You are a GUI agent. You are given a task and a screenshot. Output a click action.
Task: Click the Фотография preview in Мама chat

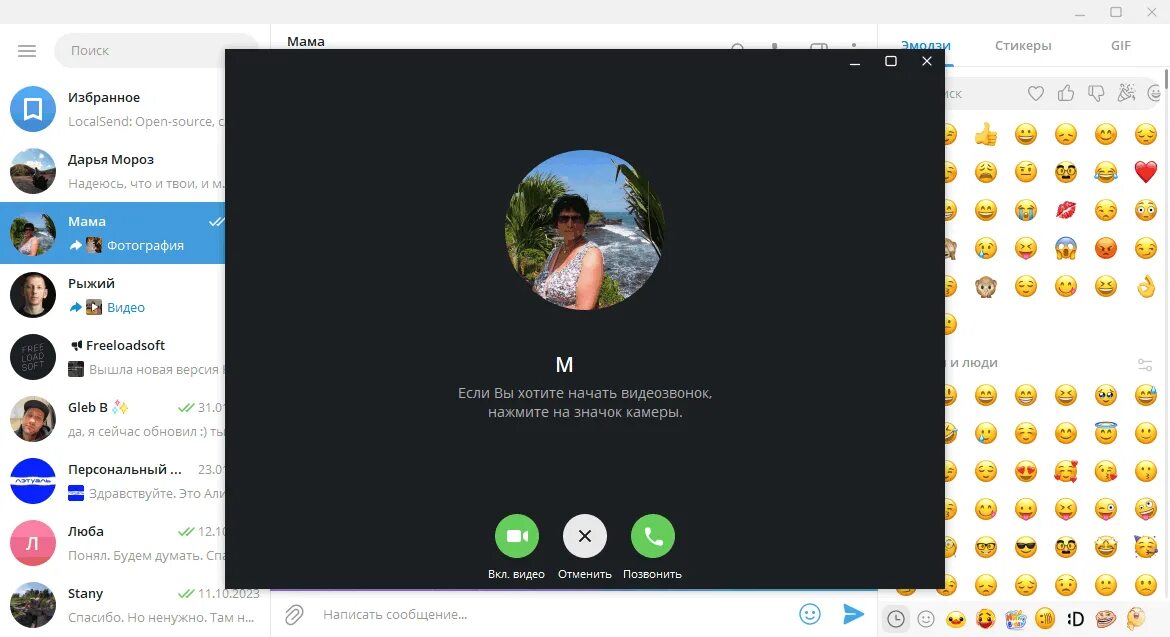145,245
